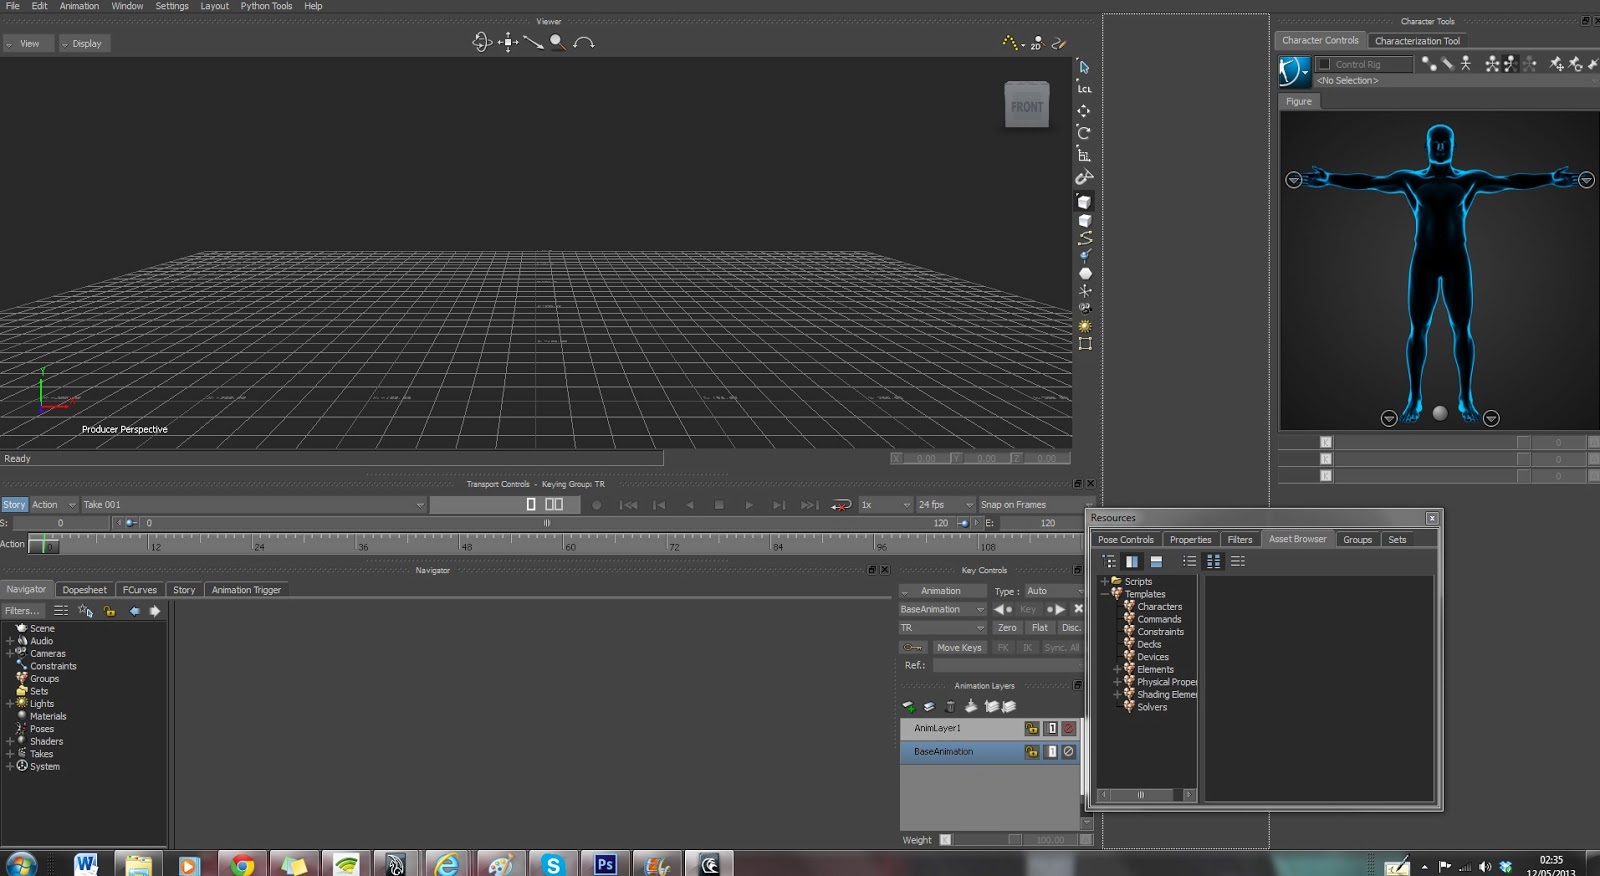Click the Zero button in Key Controls
This screenshot has width=1600, height=876.
click(x=1007, y=628)
